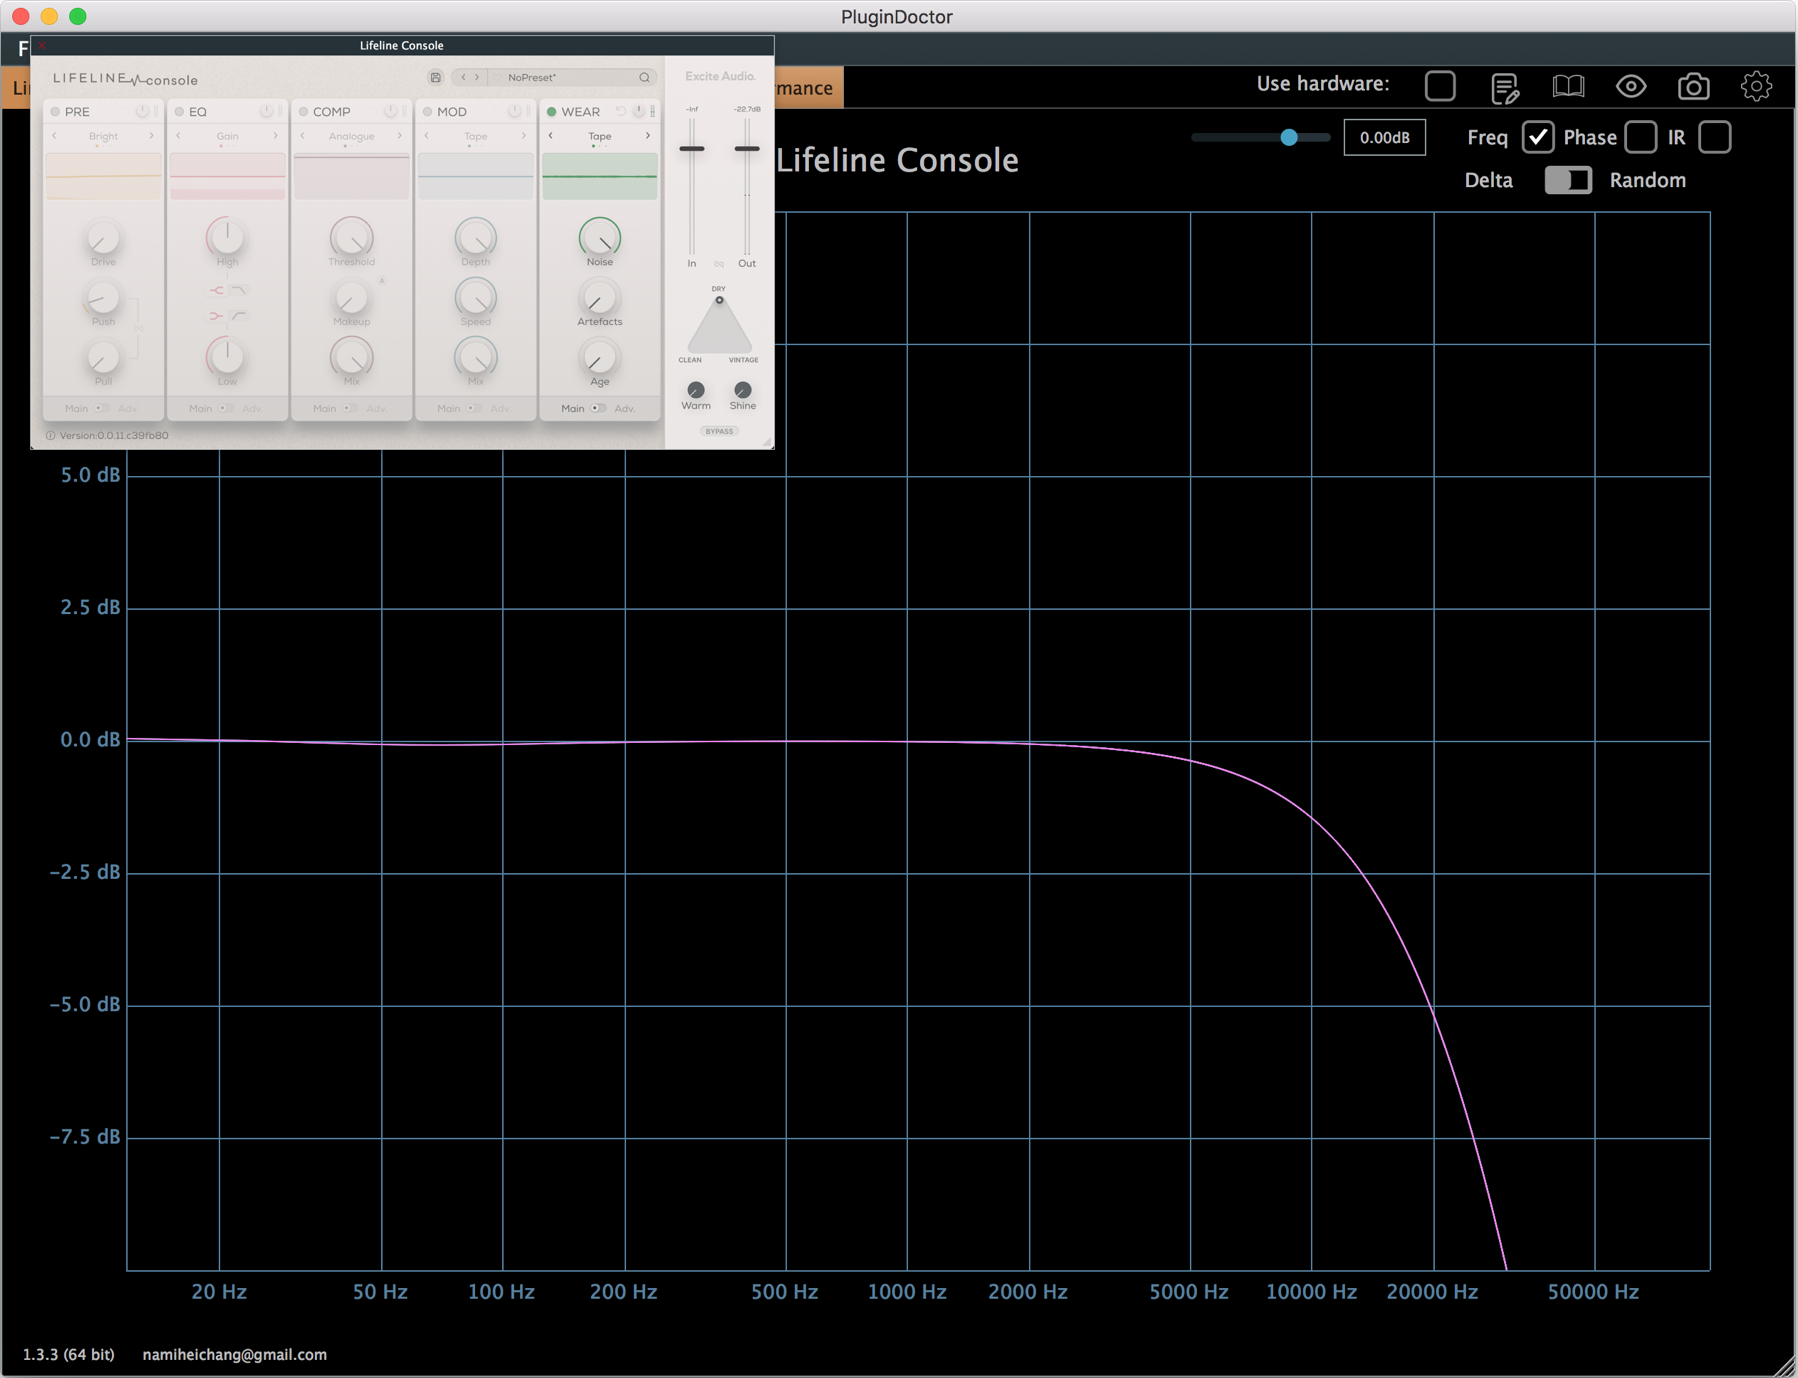This screenshot has height=1378, width=1798.
Task: Go to next MOD mode after Tape
Action: tap(524, 136)
